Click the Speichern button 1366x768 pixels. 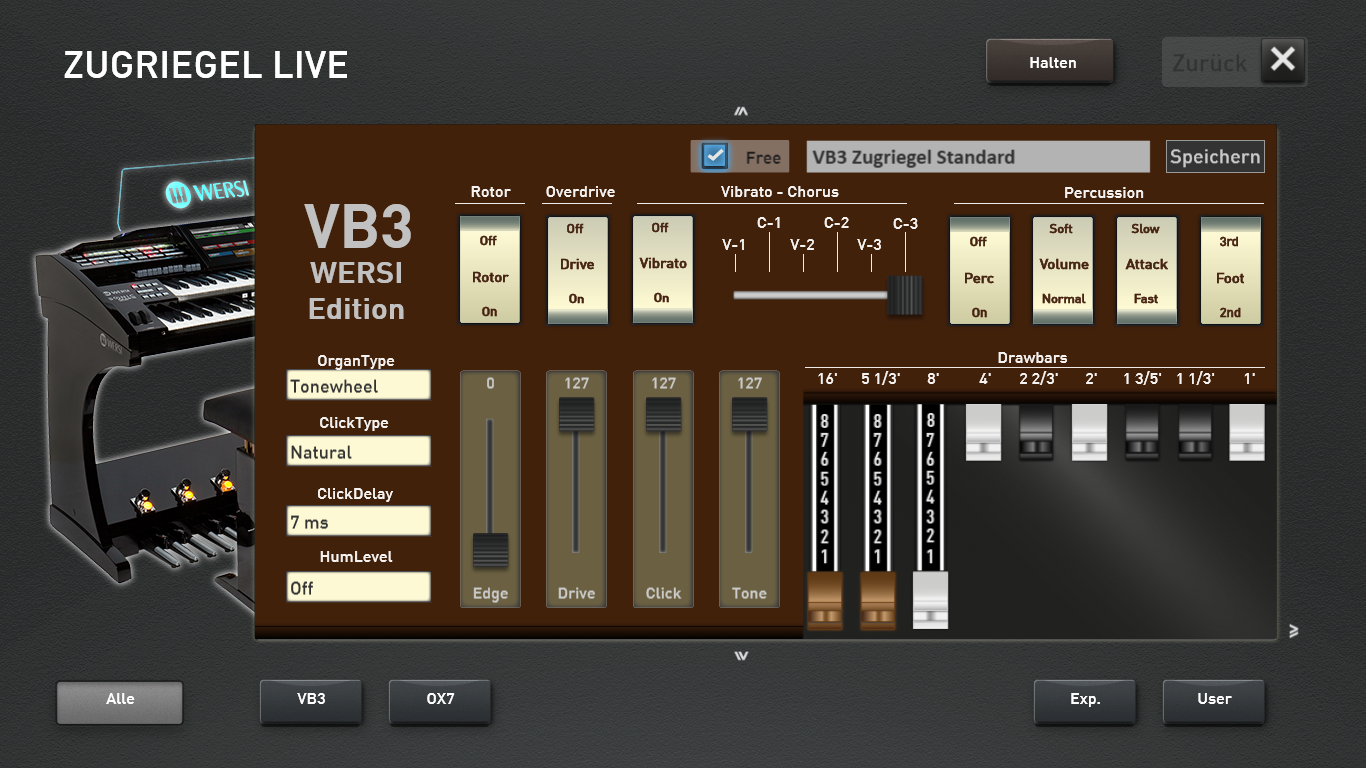[x=1215, y=157]
